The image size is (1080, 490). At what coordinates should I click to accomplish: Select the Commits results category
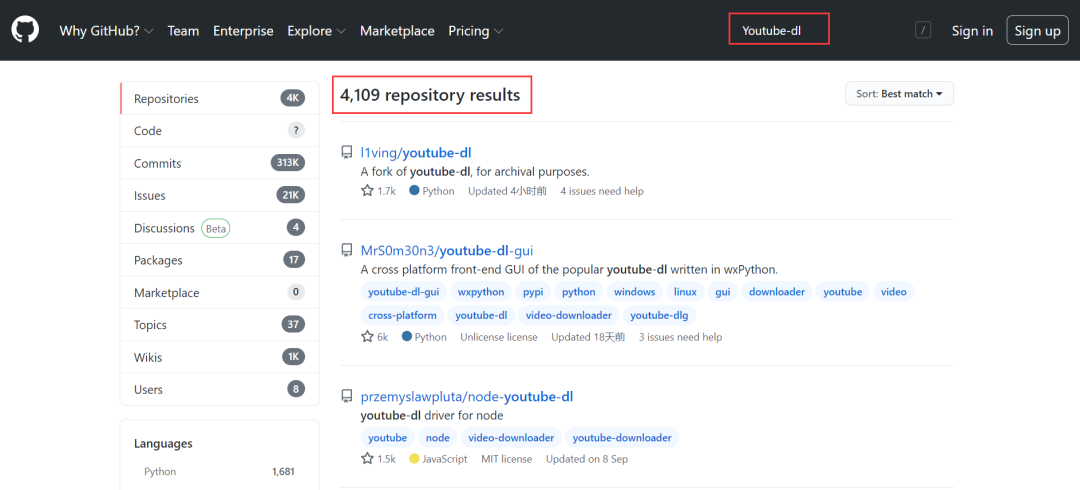[x=158, y=163]
